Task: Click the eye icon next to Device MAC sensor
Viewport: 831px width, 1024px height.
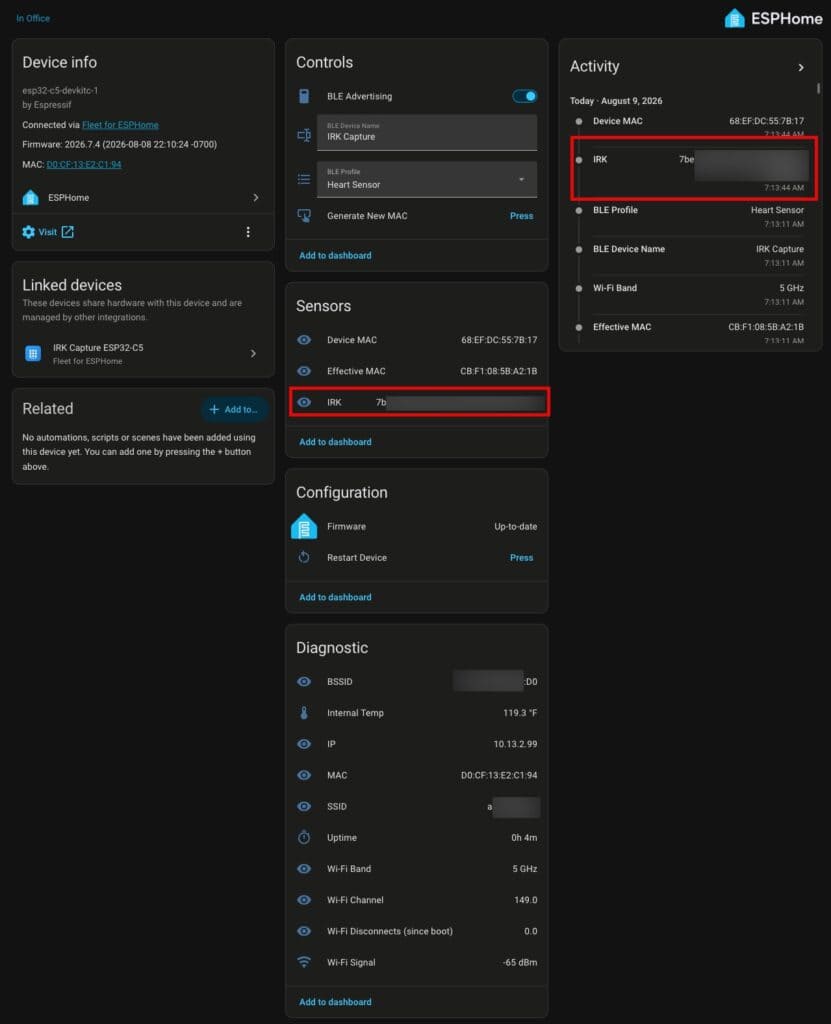Action: (304, 340)
